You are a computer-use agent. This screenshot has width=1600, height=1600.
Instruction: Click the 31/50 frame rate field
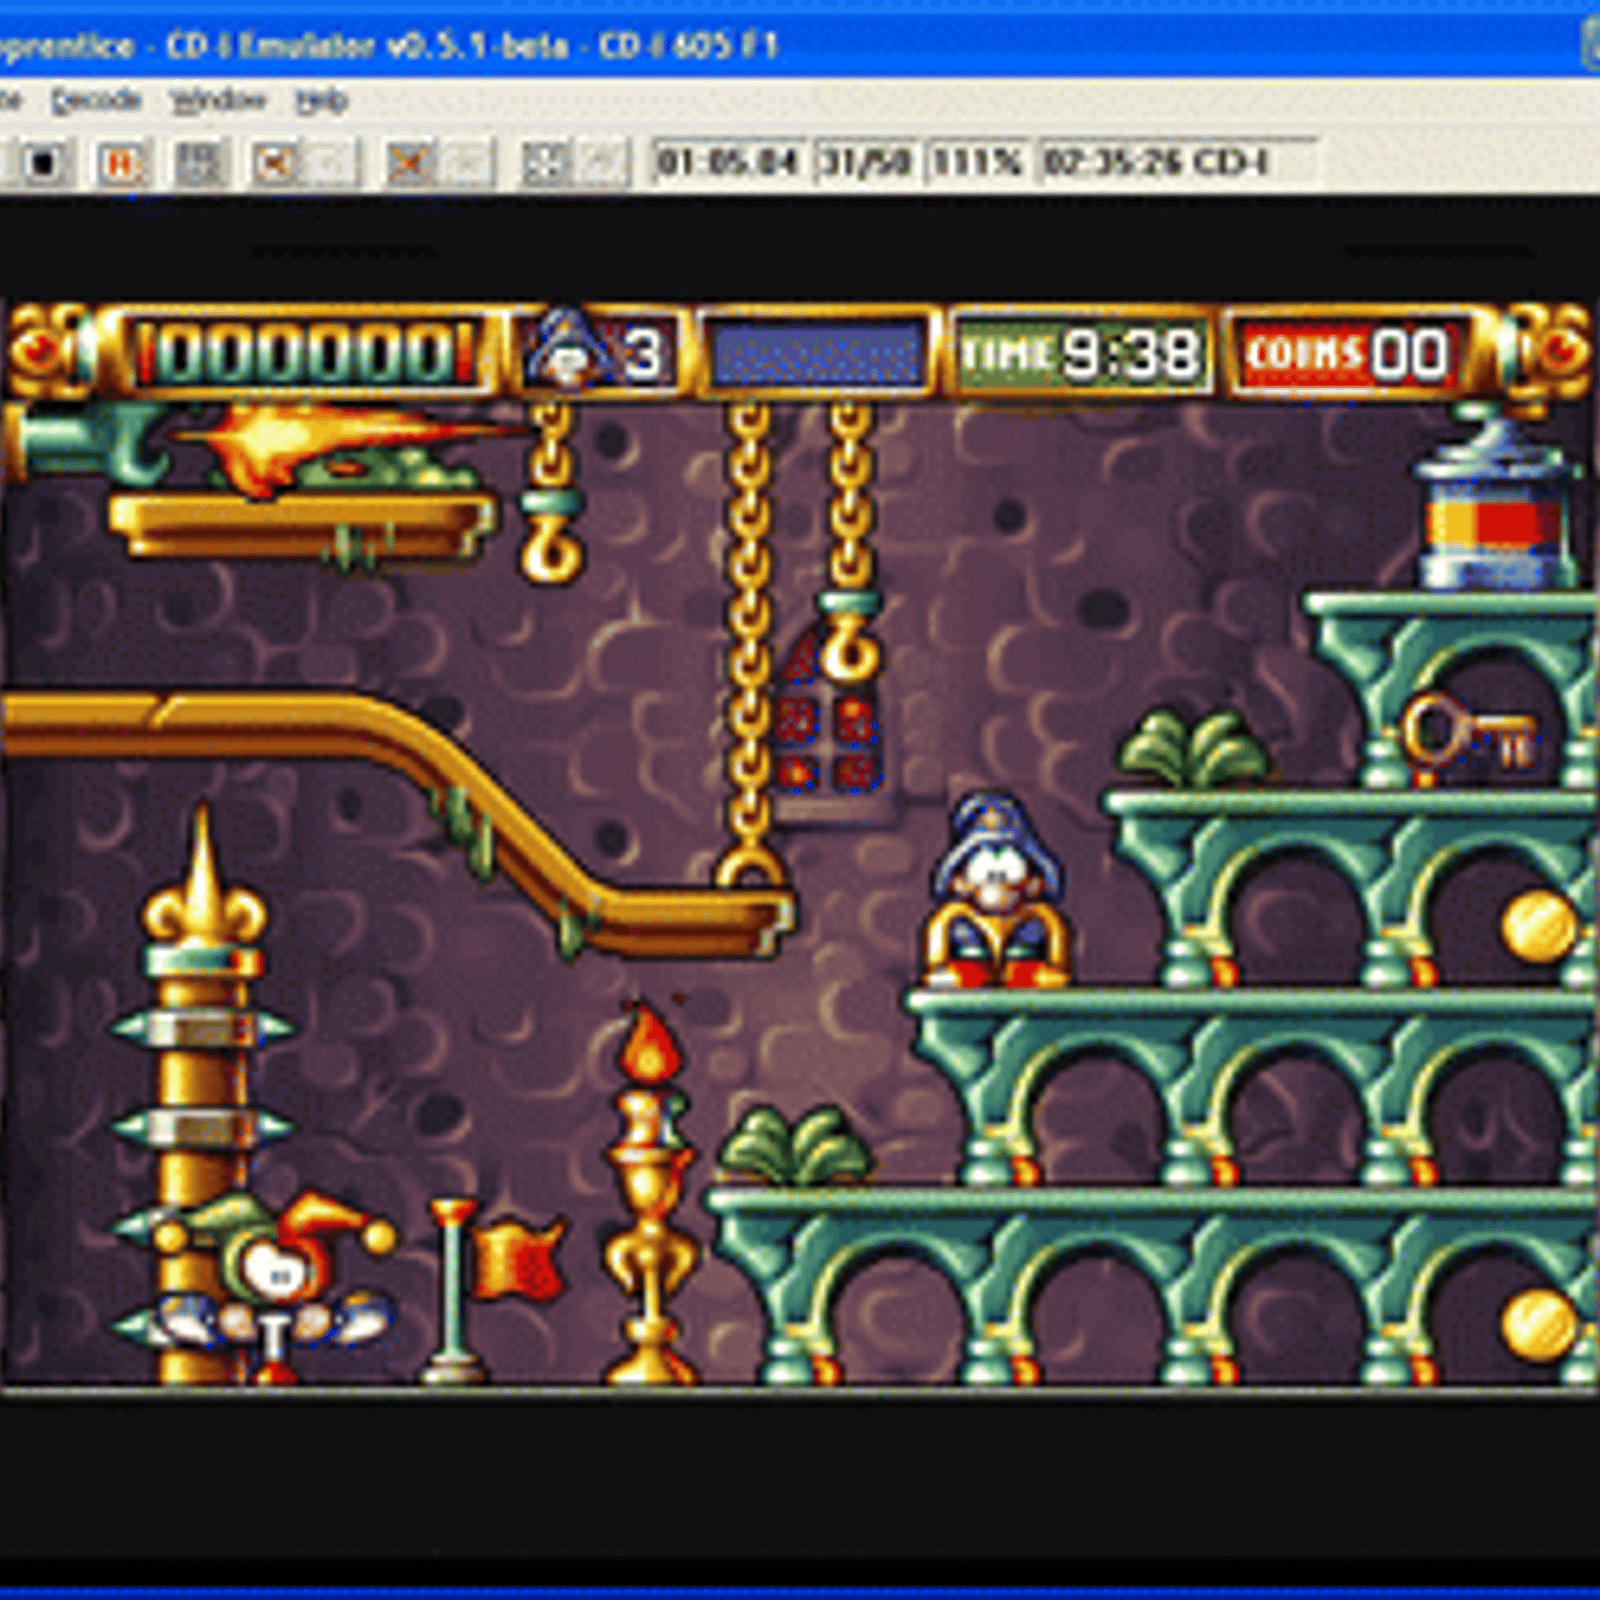pyautogui.click(x=867, y=162)
